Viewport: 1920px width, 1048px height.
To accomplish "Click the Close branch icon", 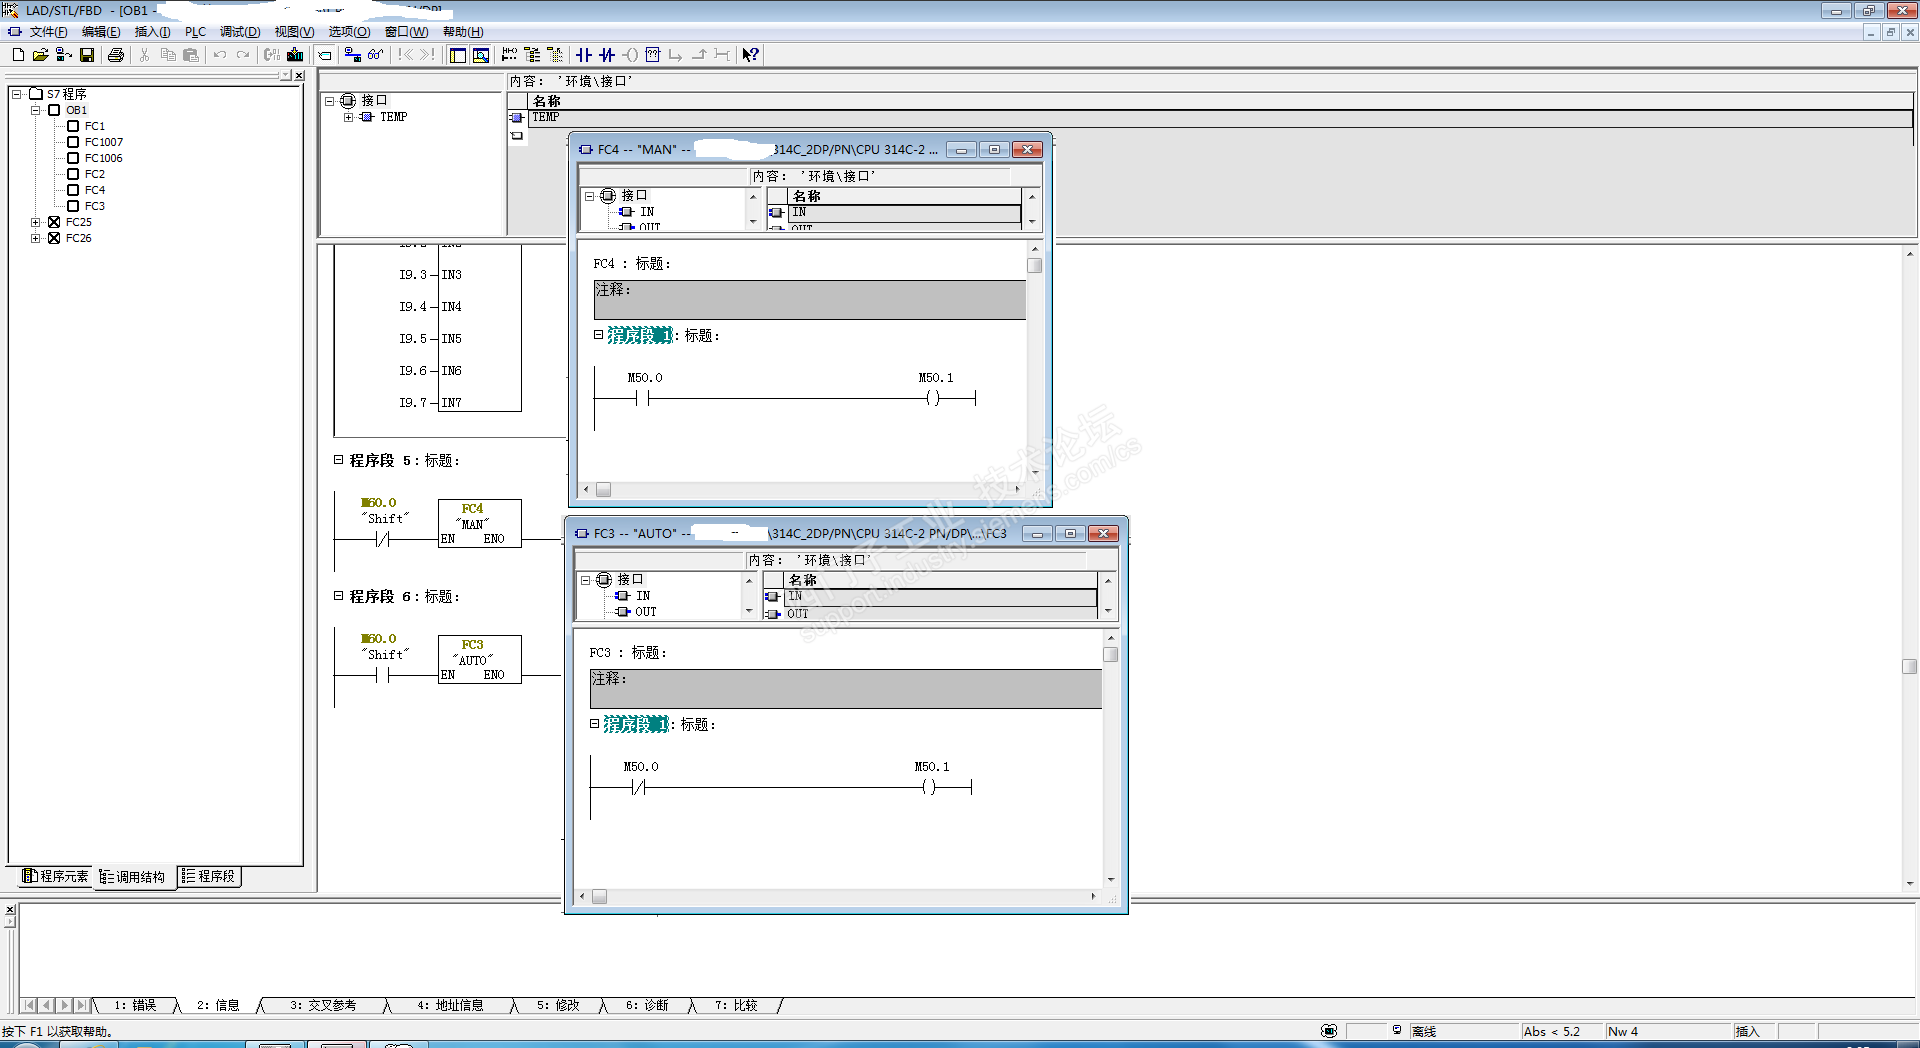I will (699, 55).
